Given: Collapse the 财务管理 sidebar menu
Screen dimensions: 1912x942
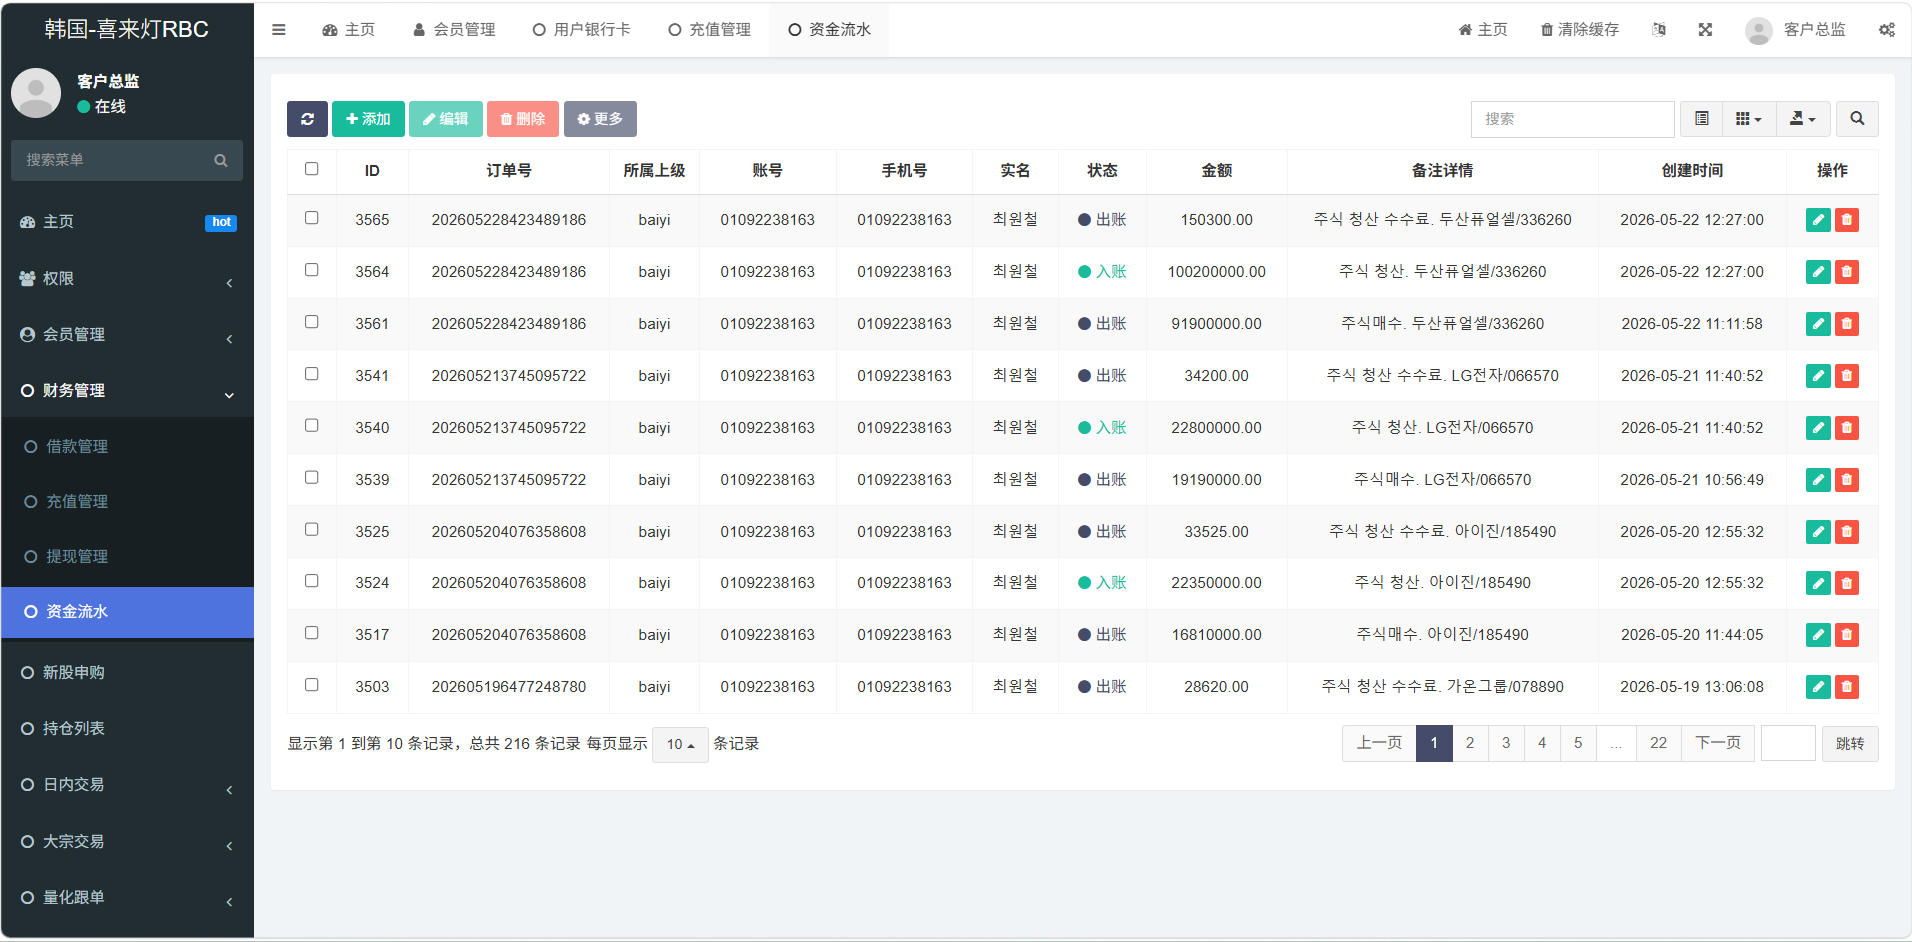Looking at the screenshot, I should [x=127, y=391].
